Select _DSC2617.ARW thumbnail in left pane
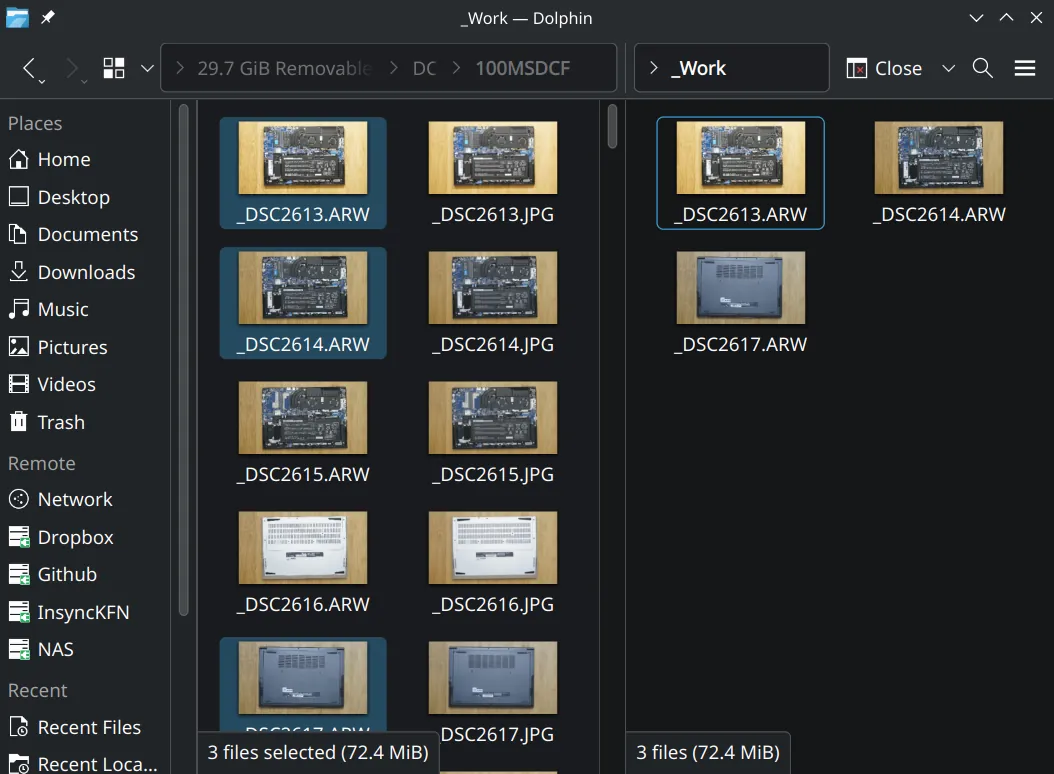 [302, 677]
